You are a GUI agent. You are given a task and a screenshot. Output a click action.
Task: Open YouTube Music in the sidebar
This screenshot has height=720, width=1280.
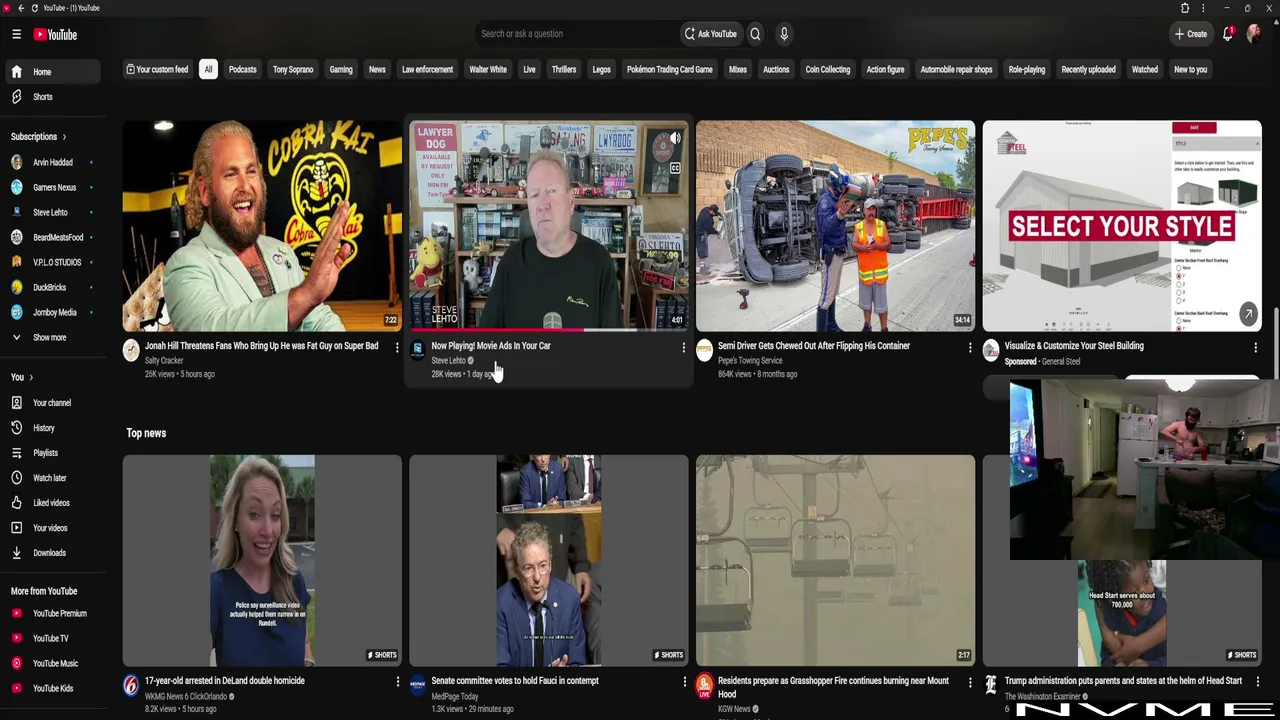pyautogui.click(x=51, y=663)
